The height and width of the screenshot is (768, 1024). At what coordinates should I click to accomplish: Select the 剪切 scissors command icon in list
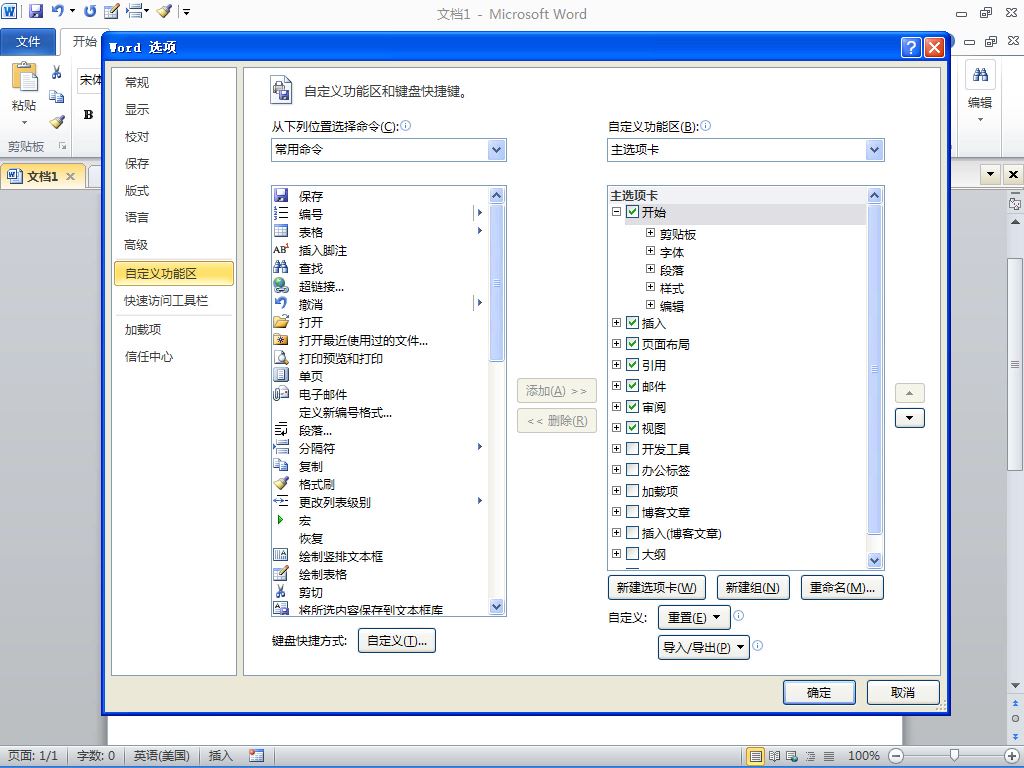click(x=281, y=591)
